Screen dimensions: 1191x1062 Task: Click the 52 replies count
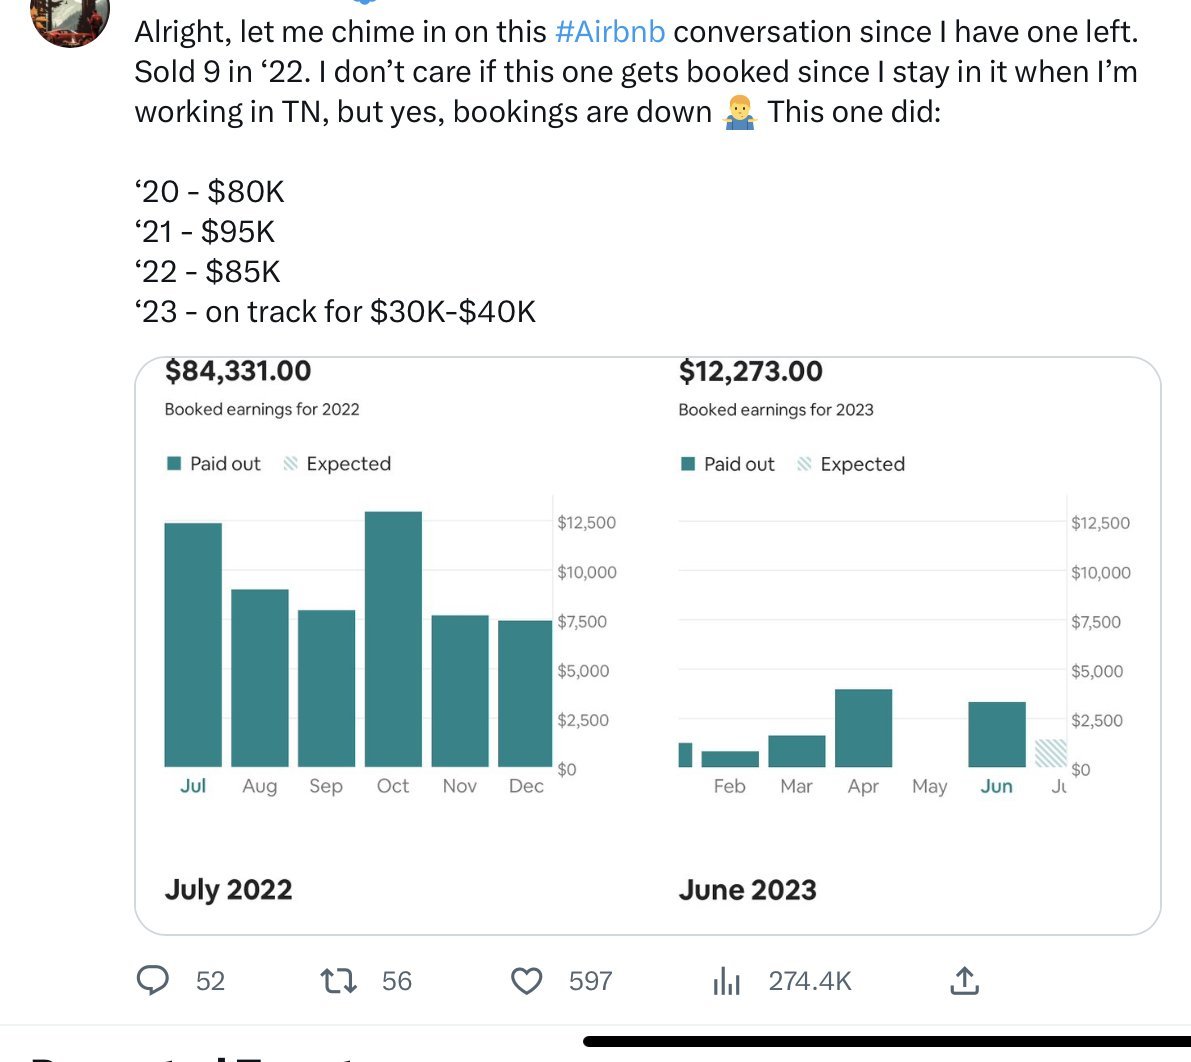pos(210,981)
